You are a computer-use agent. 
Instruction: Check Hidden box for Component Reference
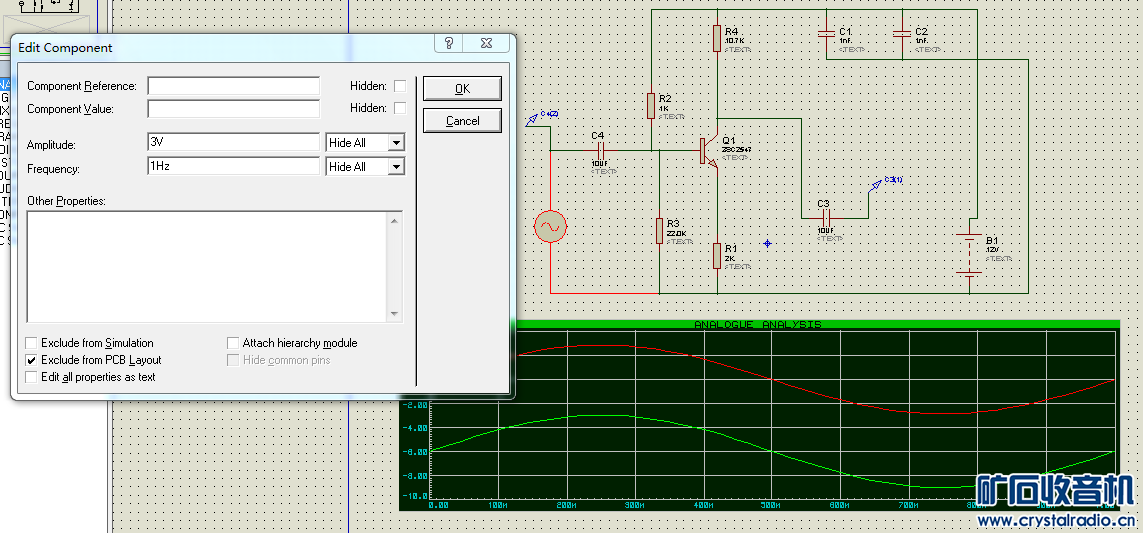click(400, 86)
